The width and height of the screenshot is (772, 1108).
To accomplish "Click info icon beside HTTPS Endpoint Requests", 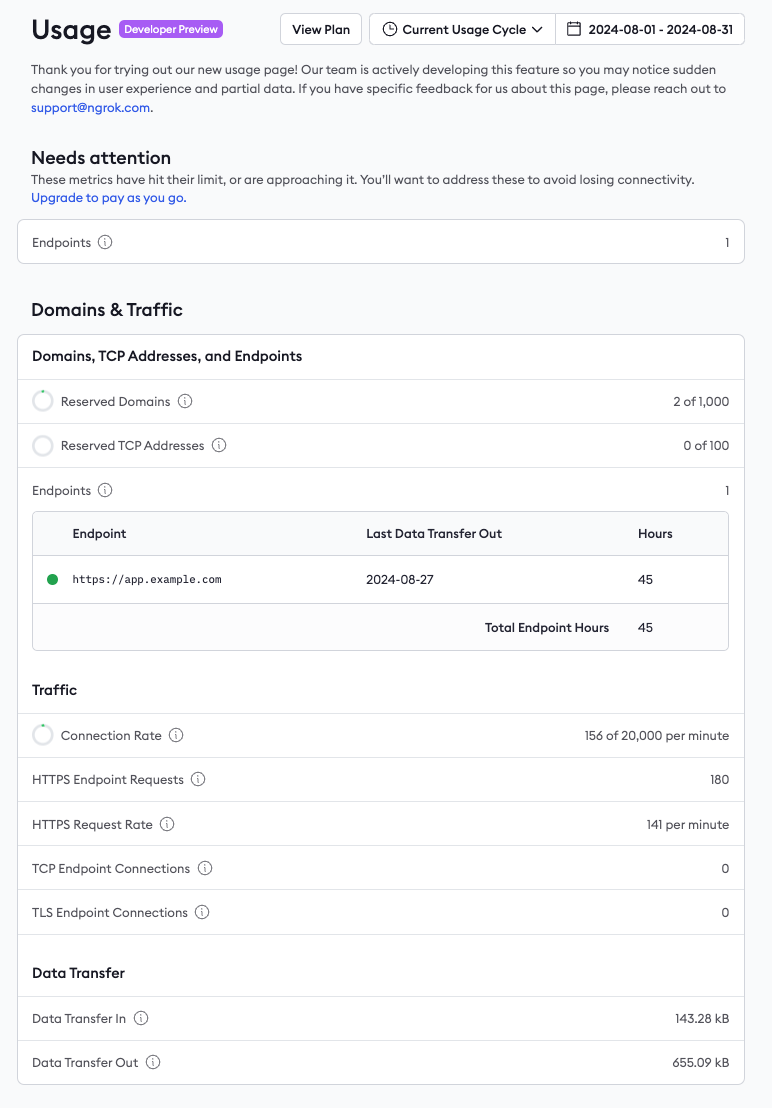I will tap(198, 779).
